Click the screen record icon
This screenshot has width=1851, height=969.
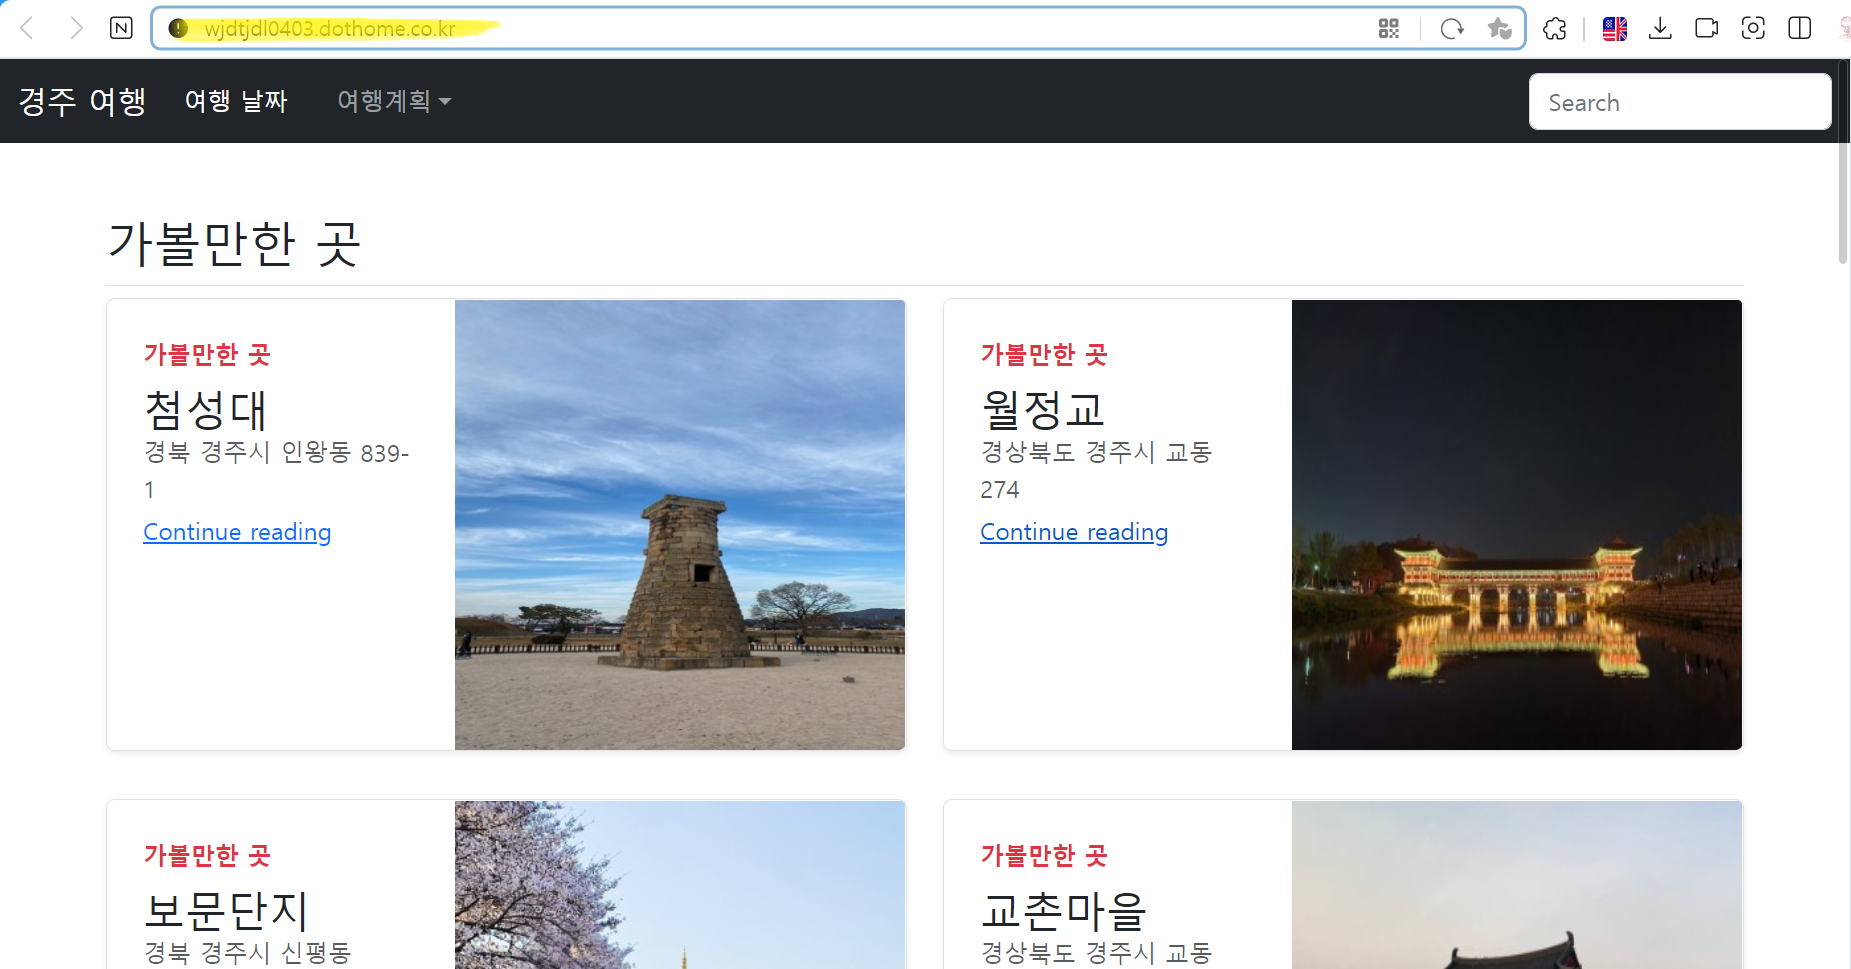(x=1707, y=28)
